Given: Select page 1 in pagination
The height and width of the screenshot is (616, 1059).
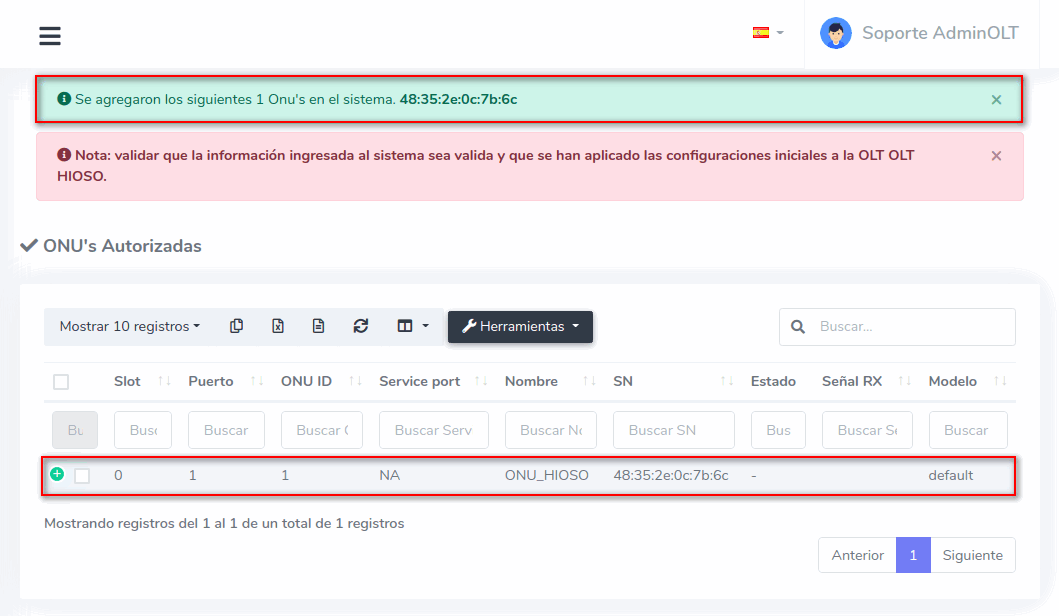Looking at the screenshot, I should pyautogui.click(x=913, y=555).
